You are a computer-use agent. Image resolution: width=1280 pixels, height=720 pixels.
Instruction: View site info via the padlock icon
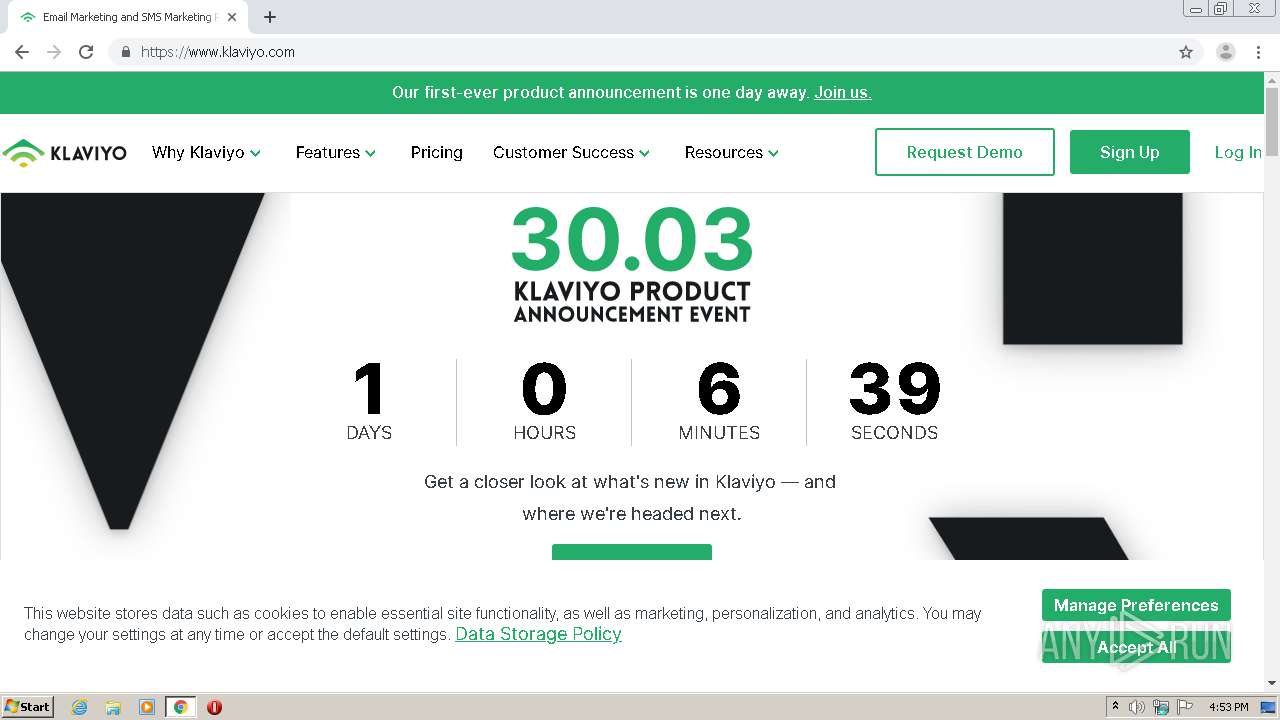(125, 52)
